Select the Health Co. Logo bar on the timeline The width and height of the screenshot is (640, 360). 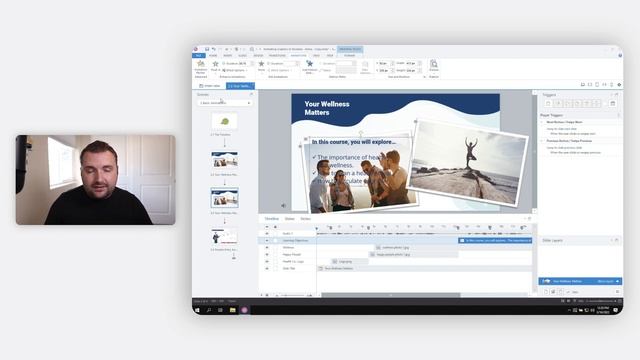pos(349,261)
